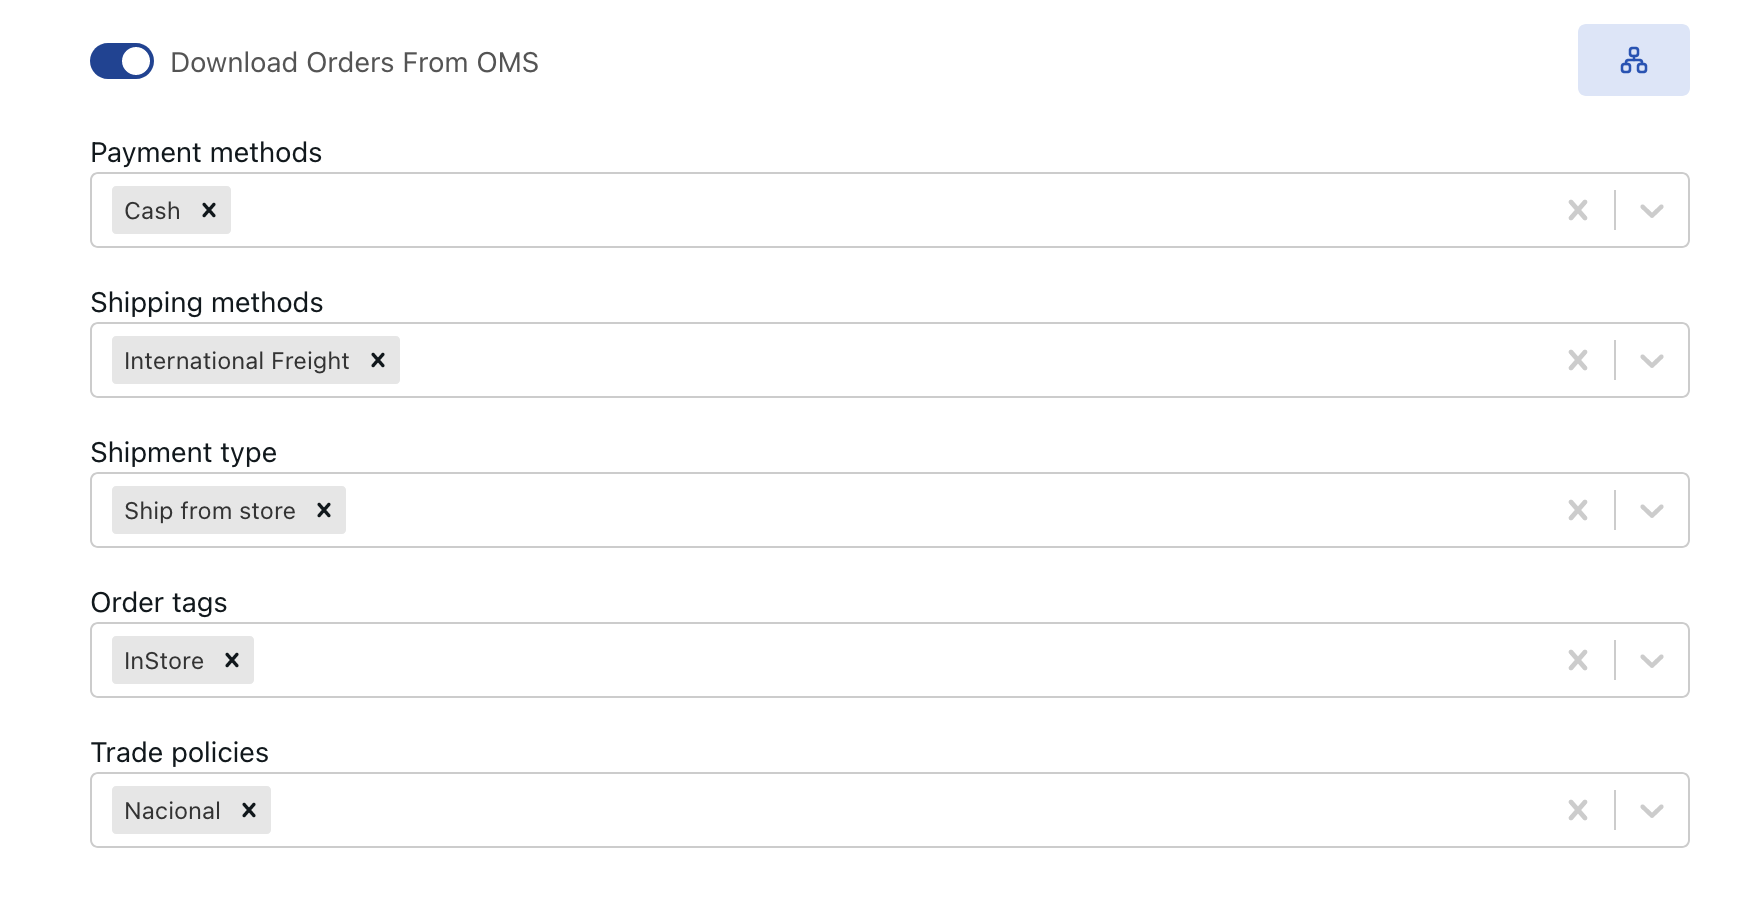Expand the Payment methods dropdown
Image resolution: width=1738 pixels, height=916 pixels.
click(x=1652, y=210)
